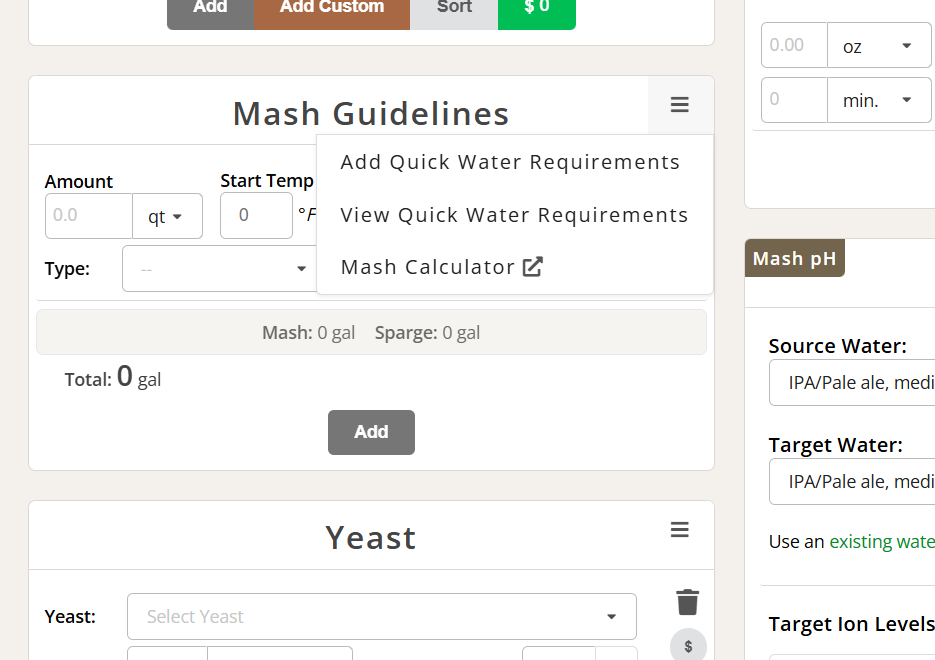Click the Add Custom button
The width and height of the screenshot is (935, 660).
(x=332, y=8)
